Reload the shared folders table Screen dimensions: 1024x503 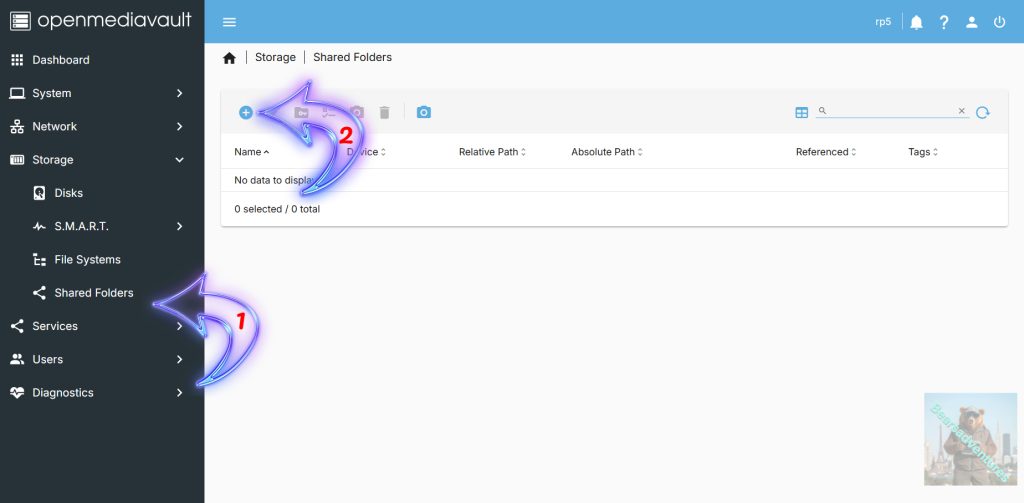(983, 113)
